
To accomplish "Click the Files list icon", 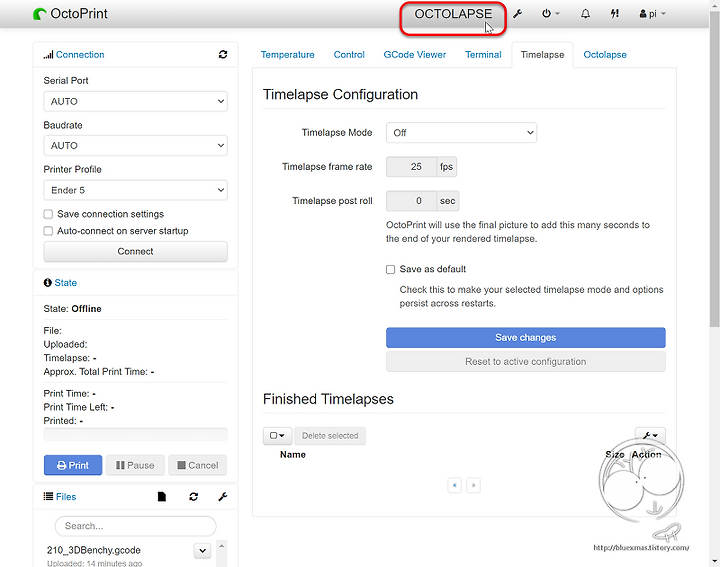I will point(48,496).
